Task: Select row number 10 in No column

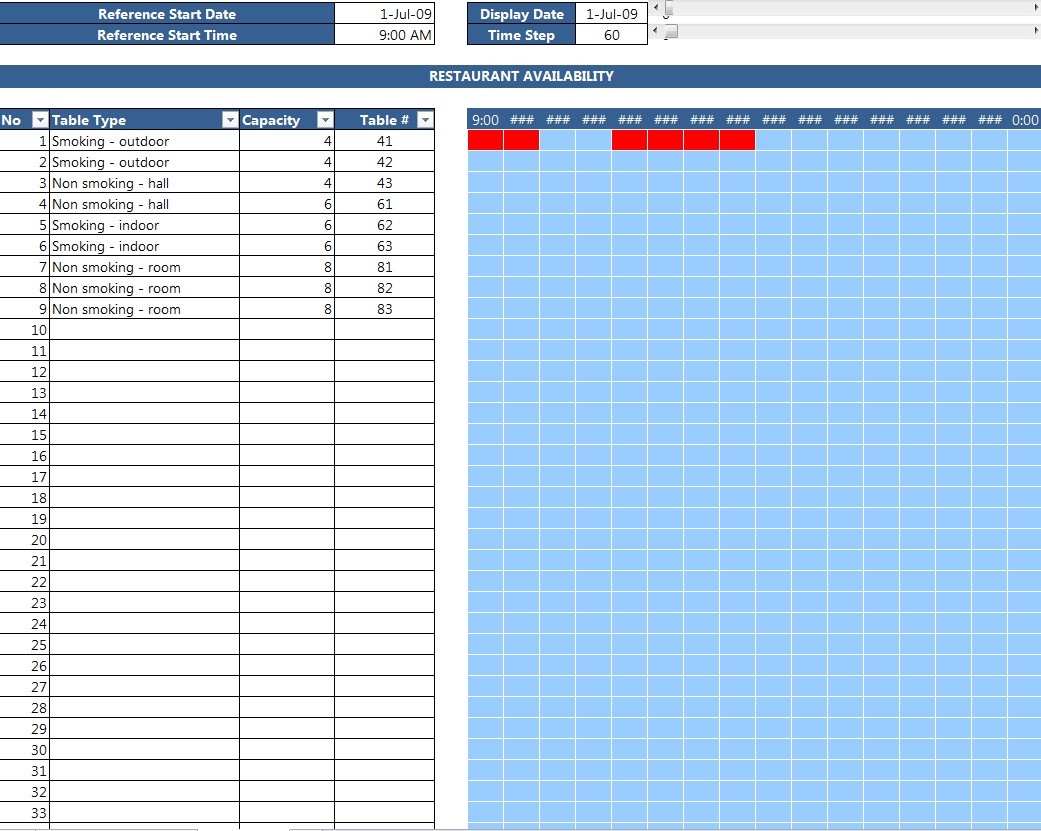Action: (25, 330)
